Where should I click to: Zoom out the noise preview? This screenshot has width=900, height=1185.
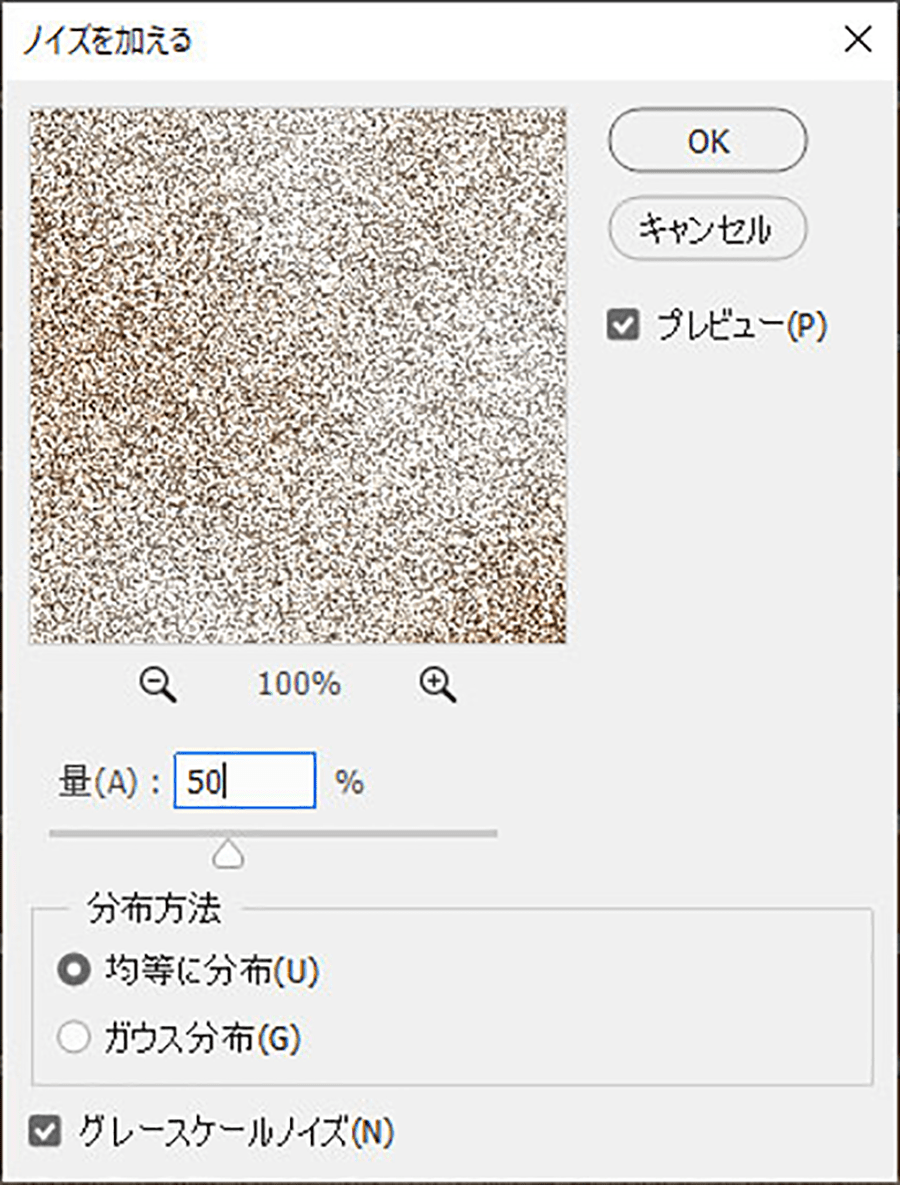coord(158,685)
